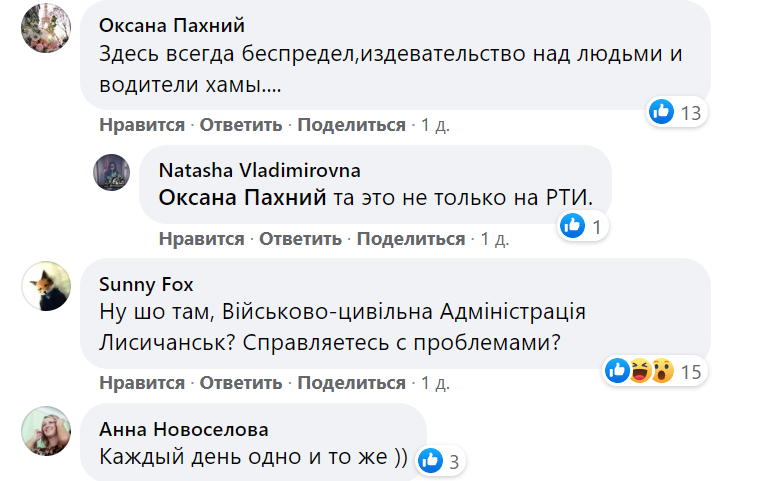
Task: Share Natasha Vladimirovna's reply
Action: pyautogui.click(x=411, y=239)
